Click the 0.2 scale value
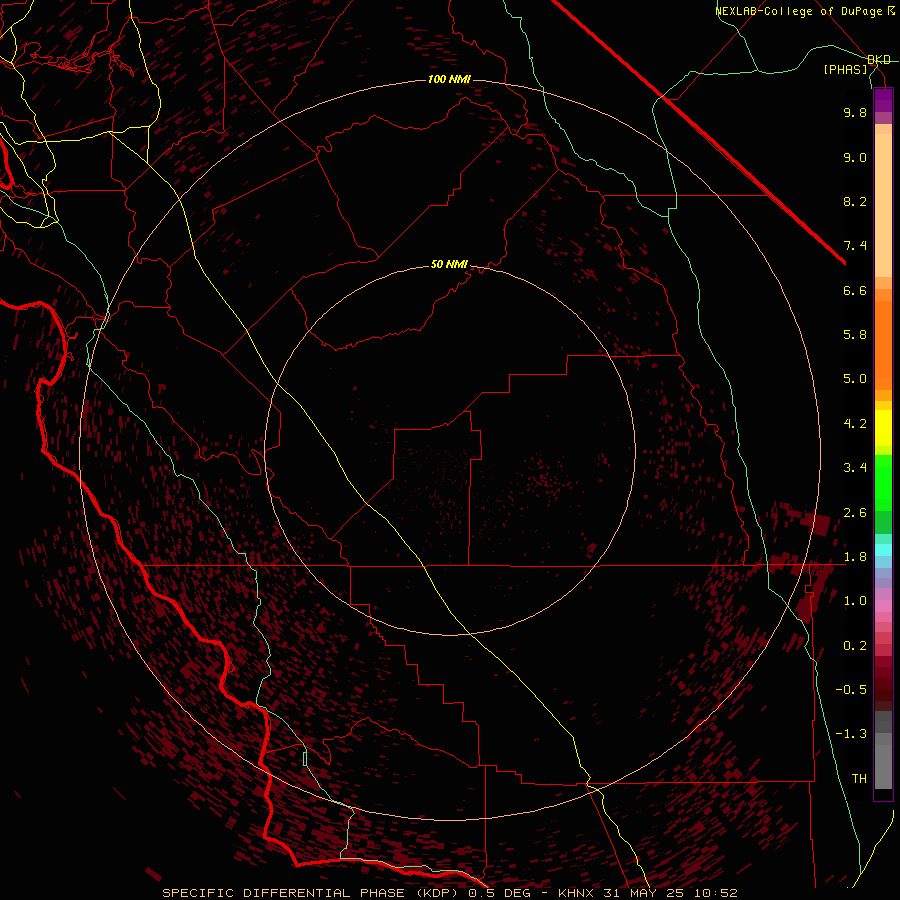The width and height of the screenshot is (900, 900). tap(855, 646)
